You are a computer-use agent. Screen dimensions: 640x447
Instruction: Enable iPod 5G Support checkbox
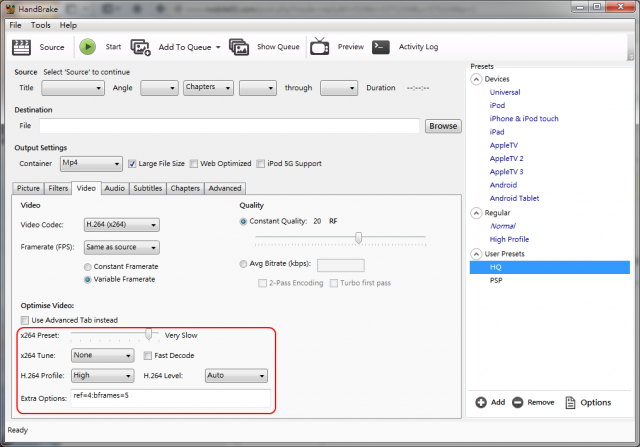[260, 164]
